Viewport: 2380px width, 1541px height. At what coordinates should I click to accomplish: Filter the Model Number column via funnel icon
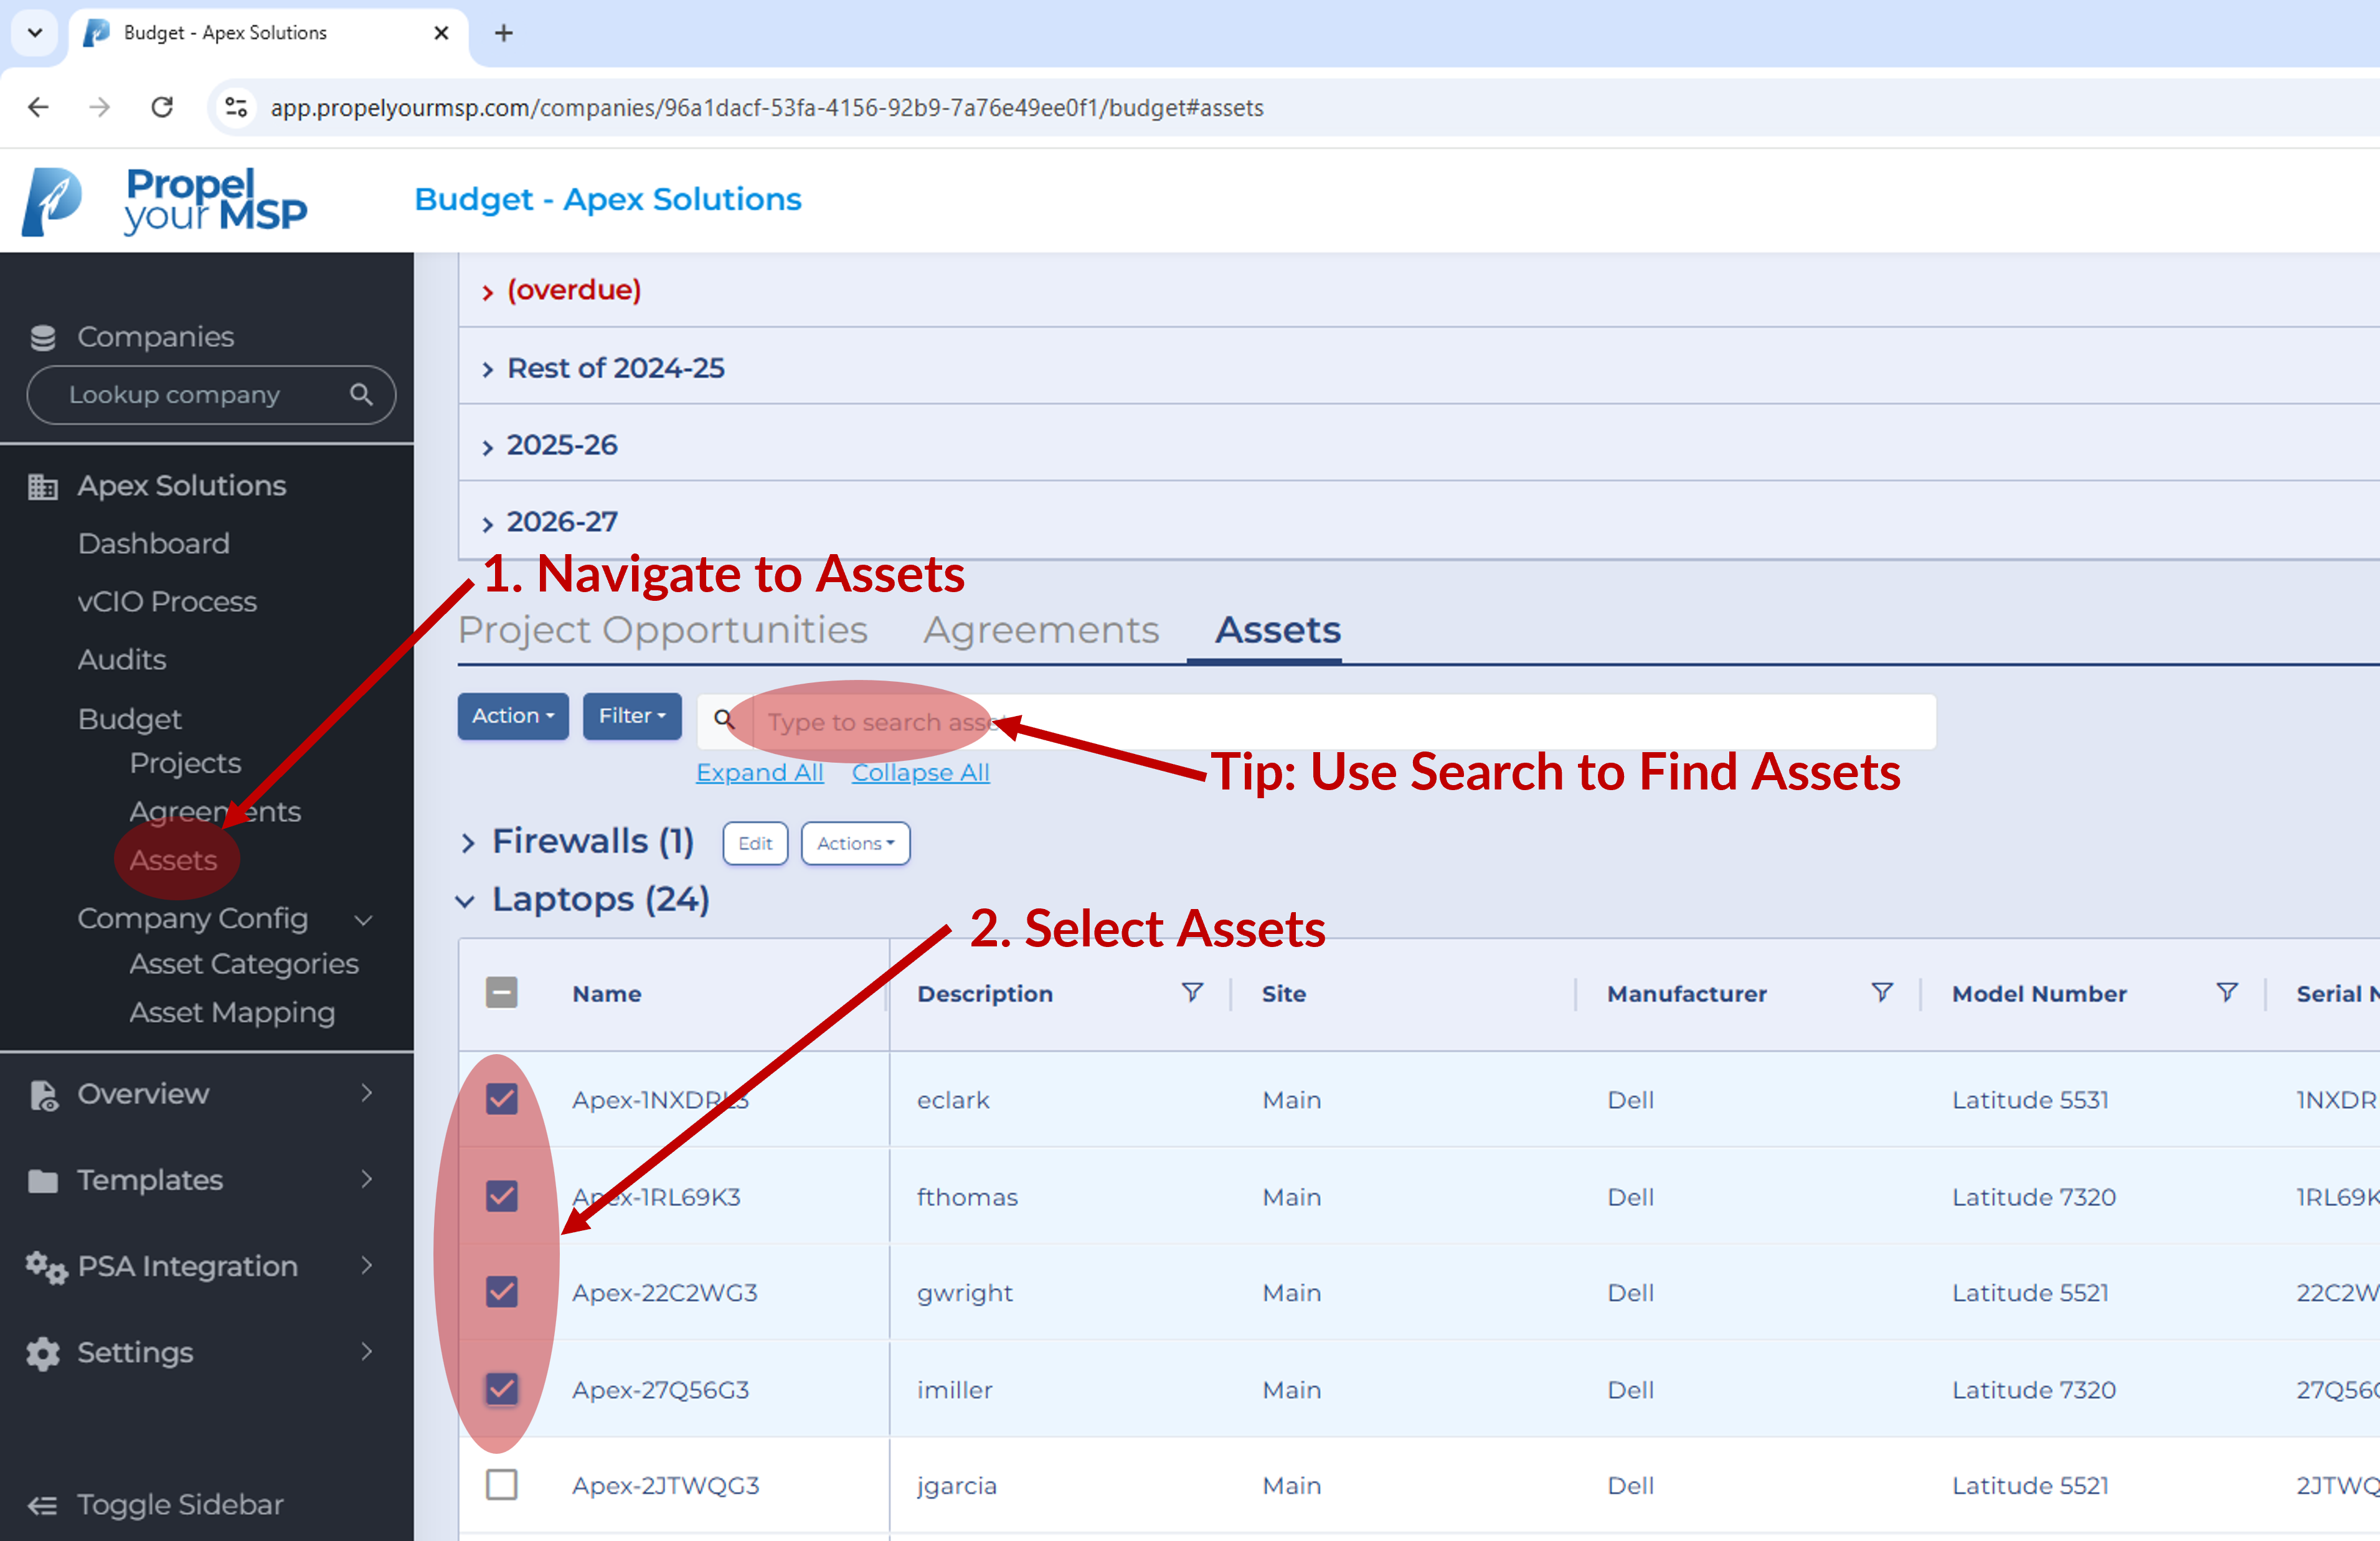(x=2227, y=992)
